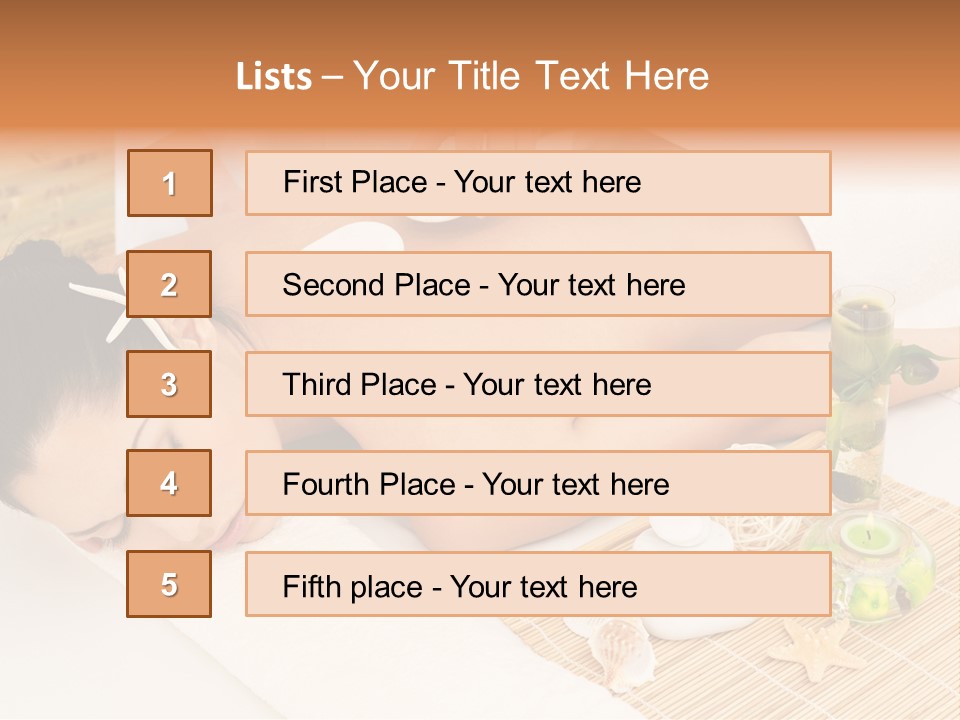
Task: Select the number 4 box
Action: click(169, 483)
